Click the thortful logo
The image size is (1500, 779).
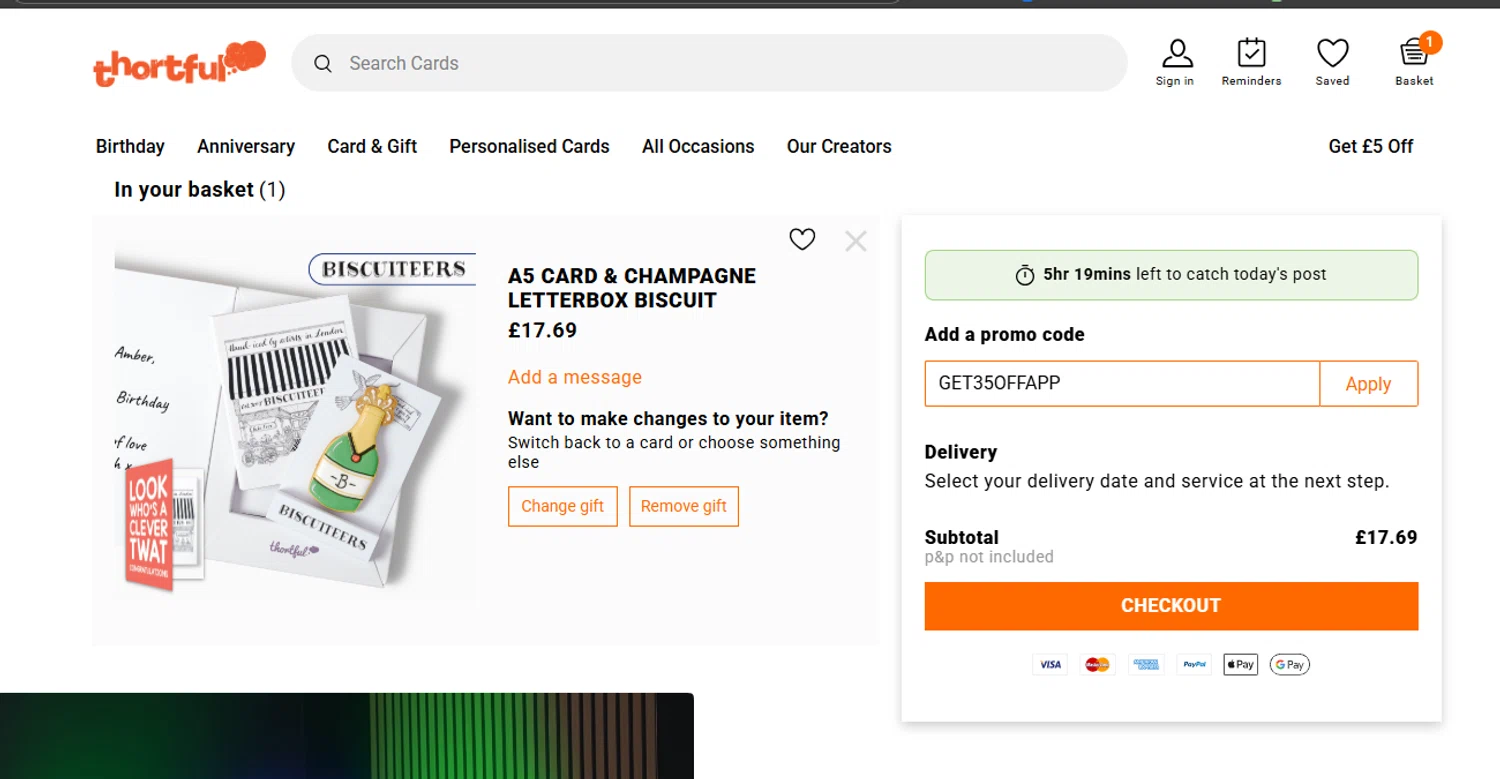[x=179, y=64]
